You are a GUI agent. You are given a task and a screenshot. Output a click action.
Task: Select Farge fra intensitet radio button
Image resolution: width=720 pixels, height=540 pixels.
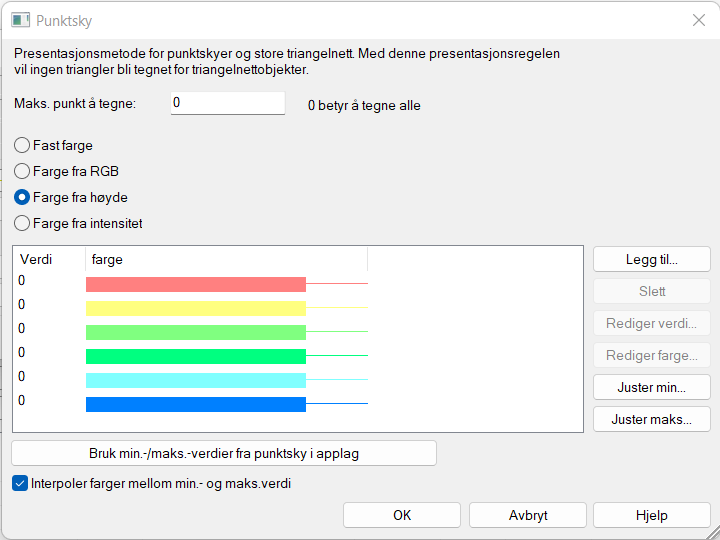(x=22, y=224)
